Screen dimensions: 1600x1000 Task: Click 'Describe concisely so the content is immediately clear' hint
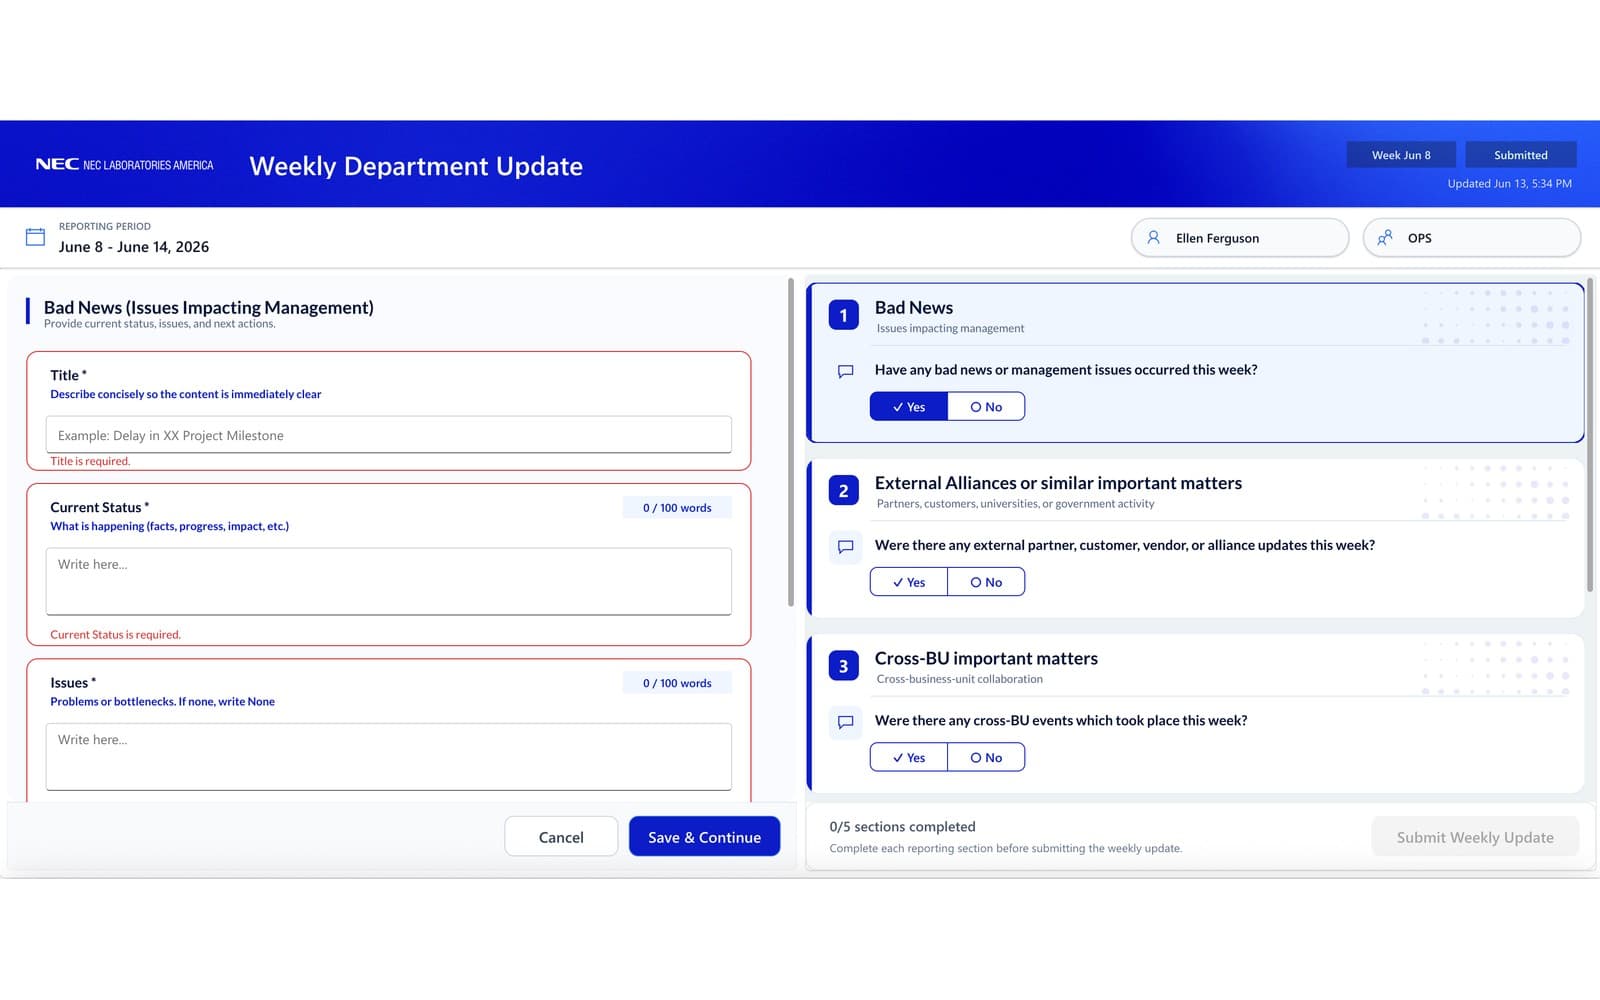186,394
